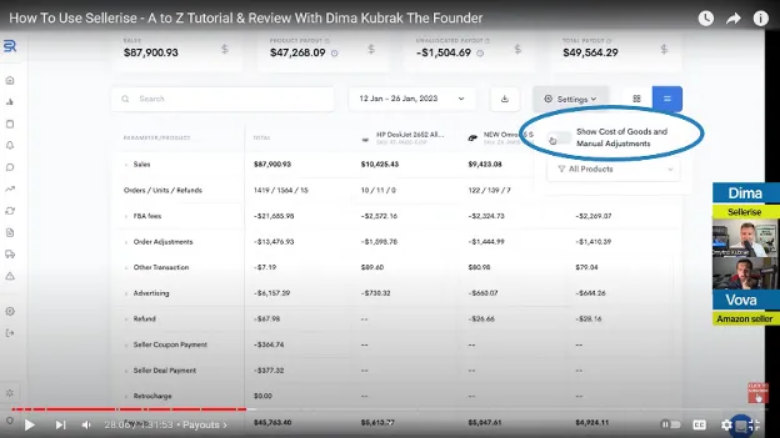
Task: Click the YouTube info icon
Action: [761, 18]
